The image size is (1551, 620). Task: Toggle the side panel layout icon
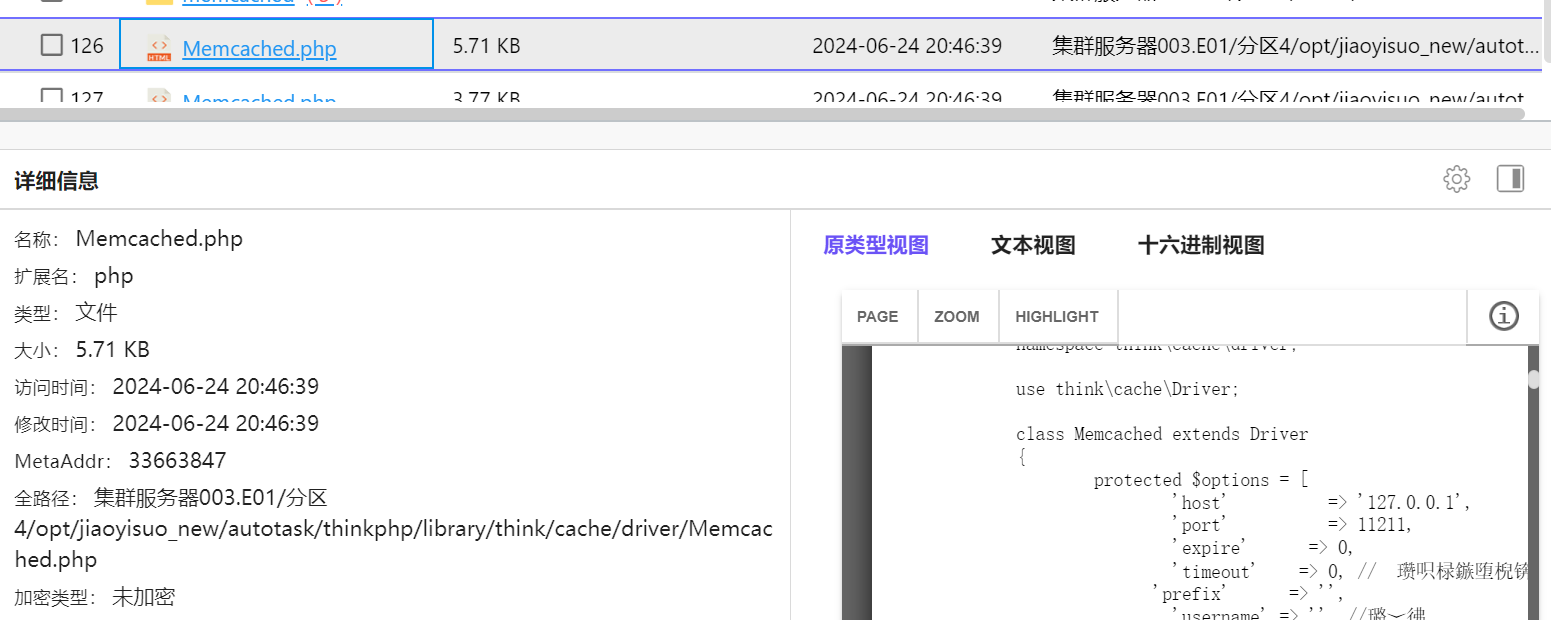tap(1510, 178)
